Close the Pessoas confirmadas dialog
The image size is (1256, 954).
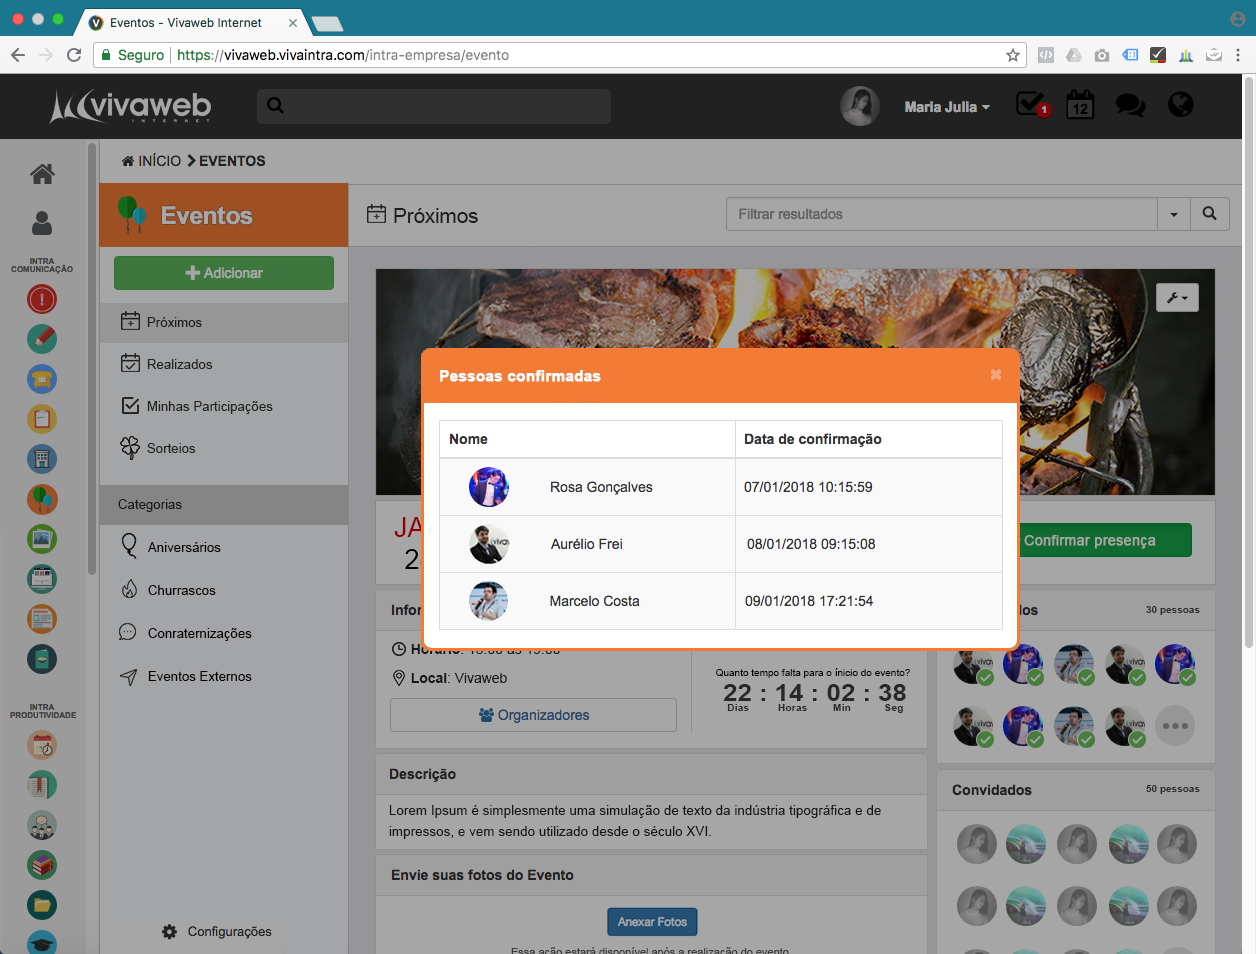coord(995,374)
